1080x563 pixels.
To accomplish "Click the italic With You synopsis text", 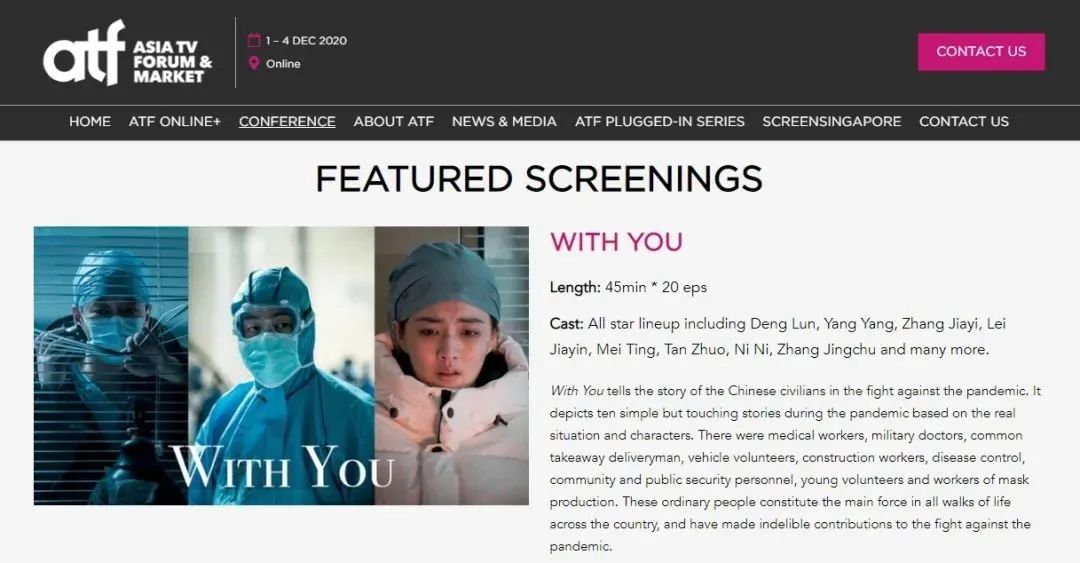I will click(577, 391).
